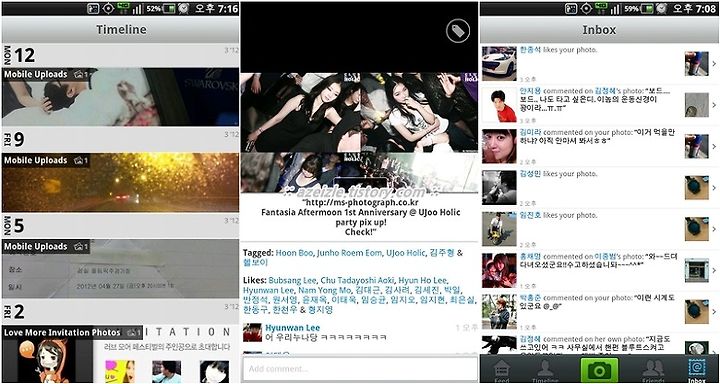
Task: Open Hyun Ho Lee in the Likes list
Action: coord(422,280)
